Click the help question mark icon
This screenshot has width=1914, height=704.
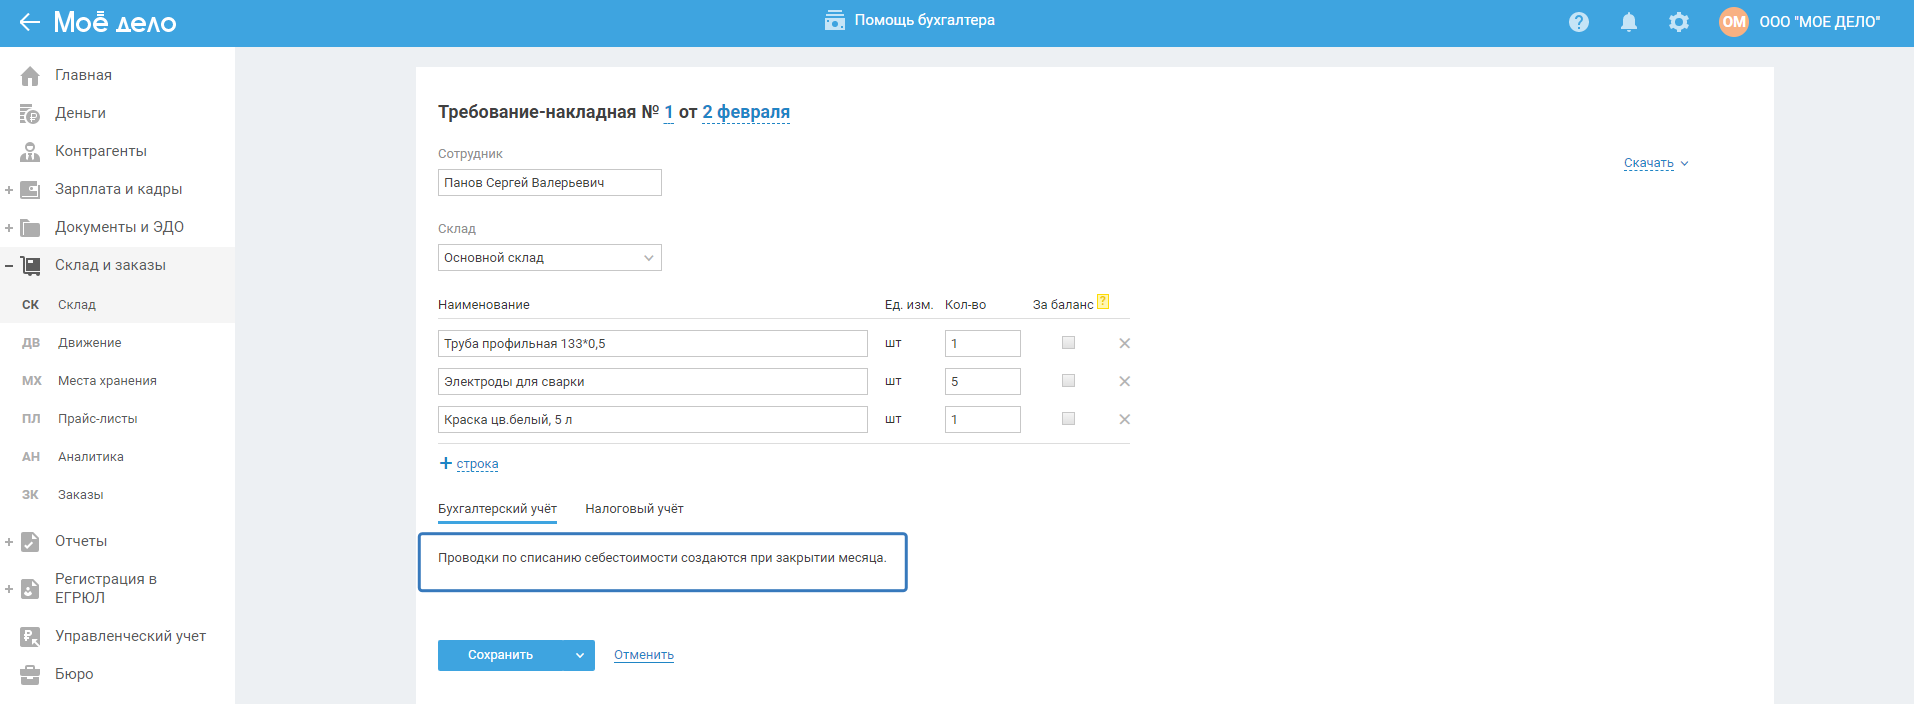(x=1579, y=22)
